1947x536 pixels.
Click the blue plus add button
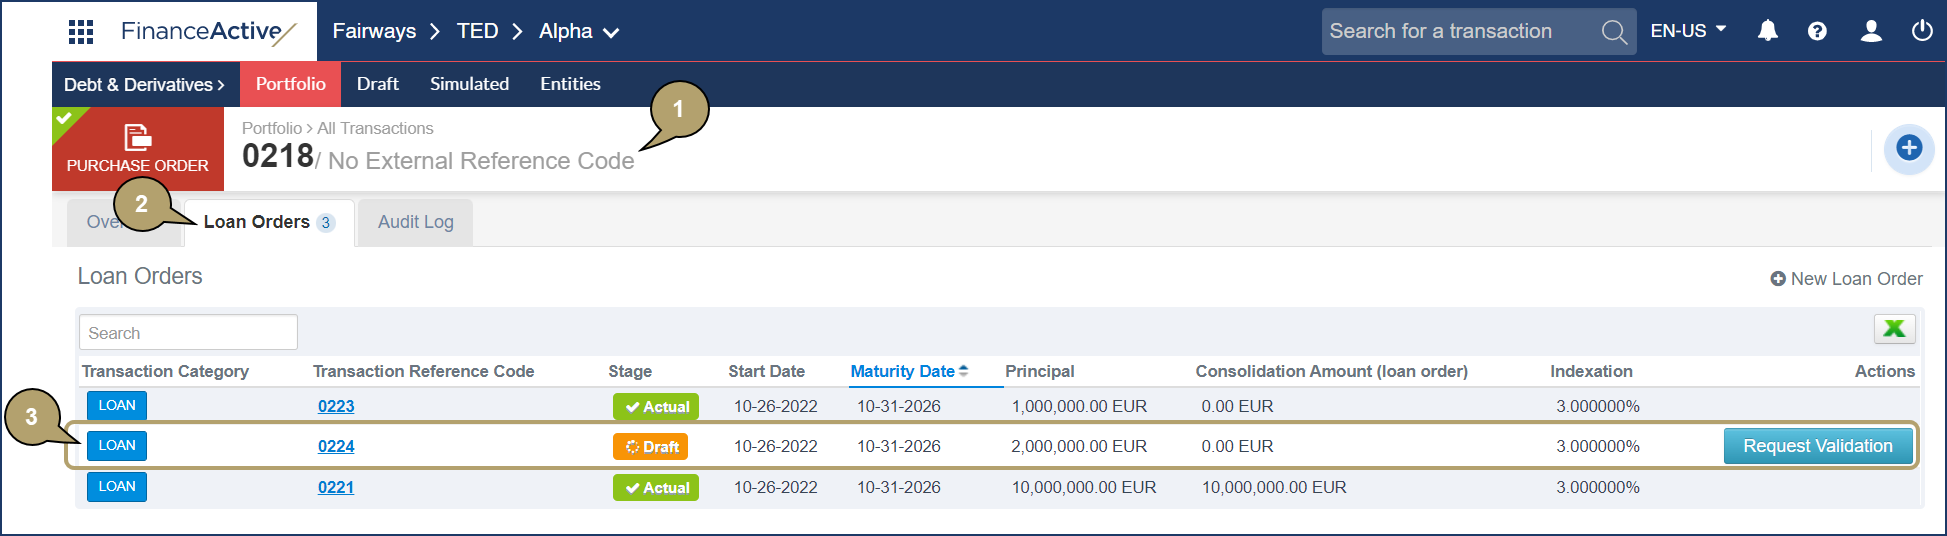pos(1908,149)
